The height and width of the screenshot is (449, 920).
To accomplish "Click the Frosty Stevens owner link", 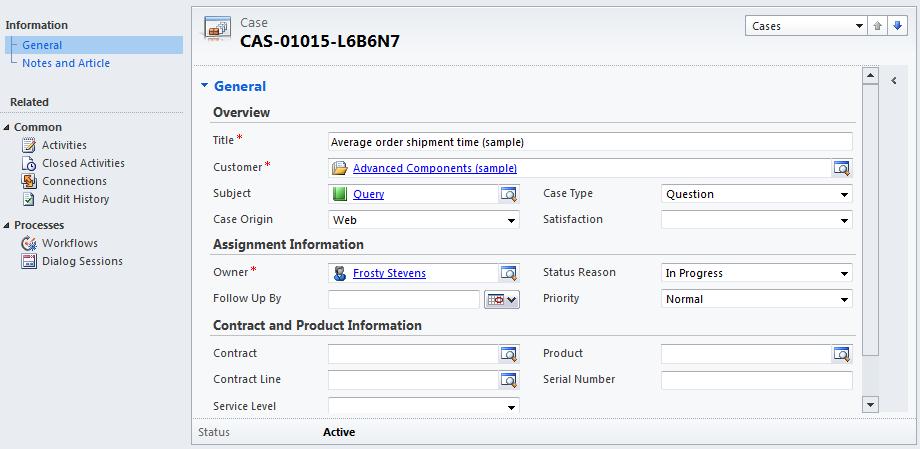I will (x=389, y=273).
